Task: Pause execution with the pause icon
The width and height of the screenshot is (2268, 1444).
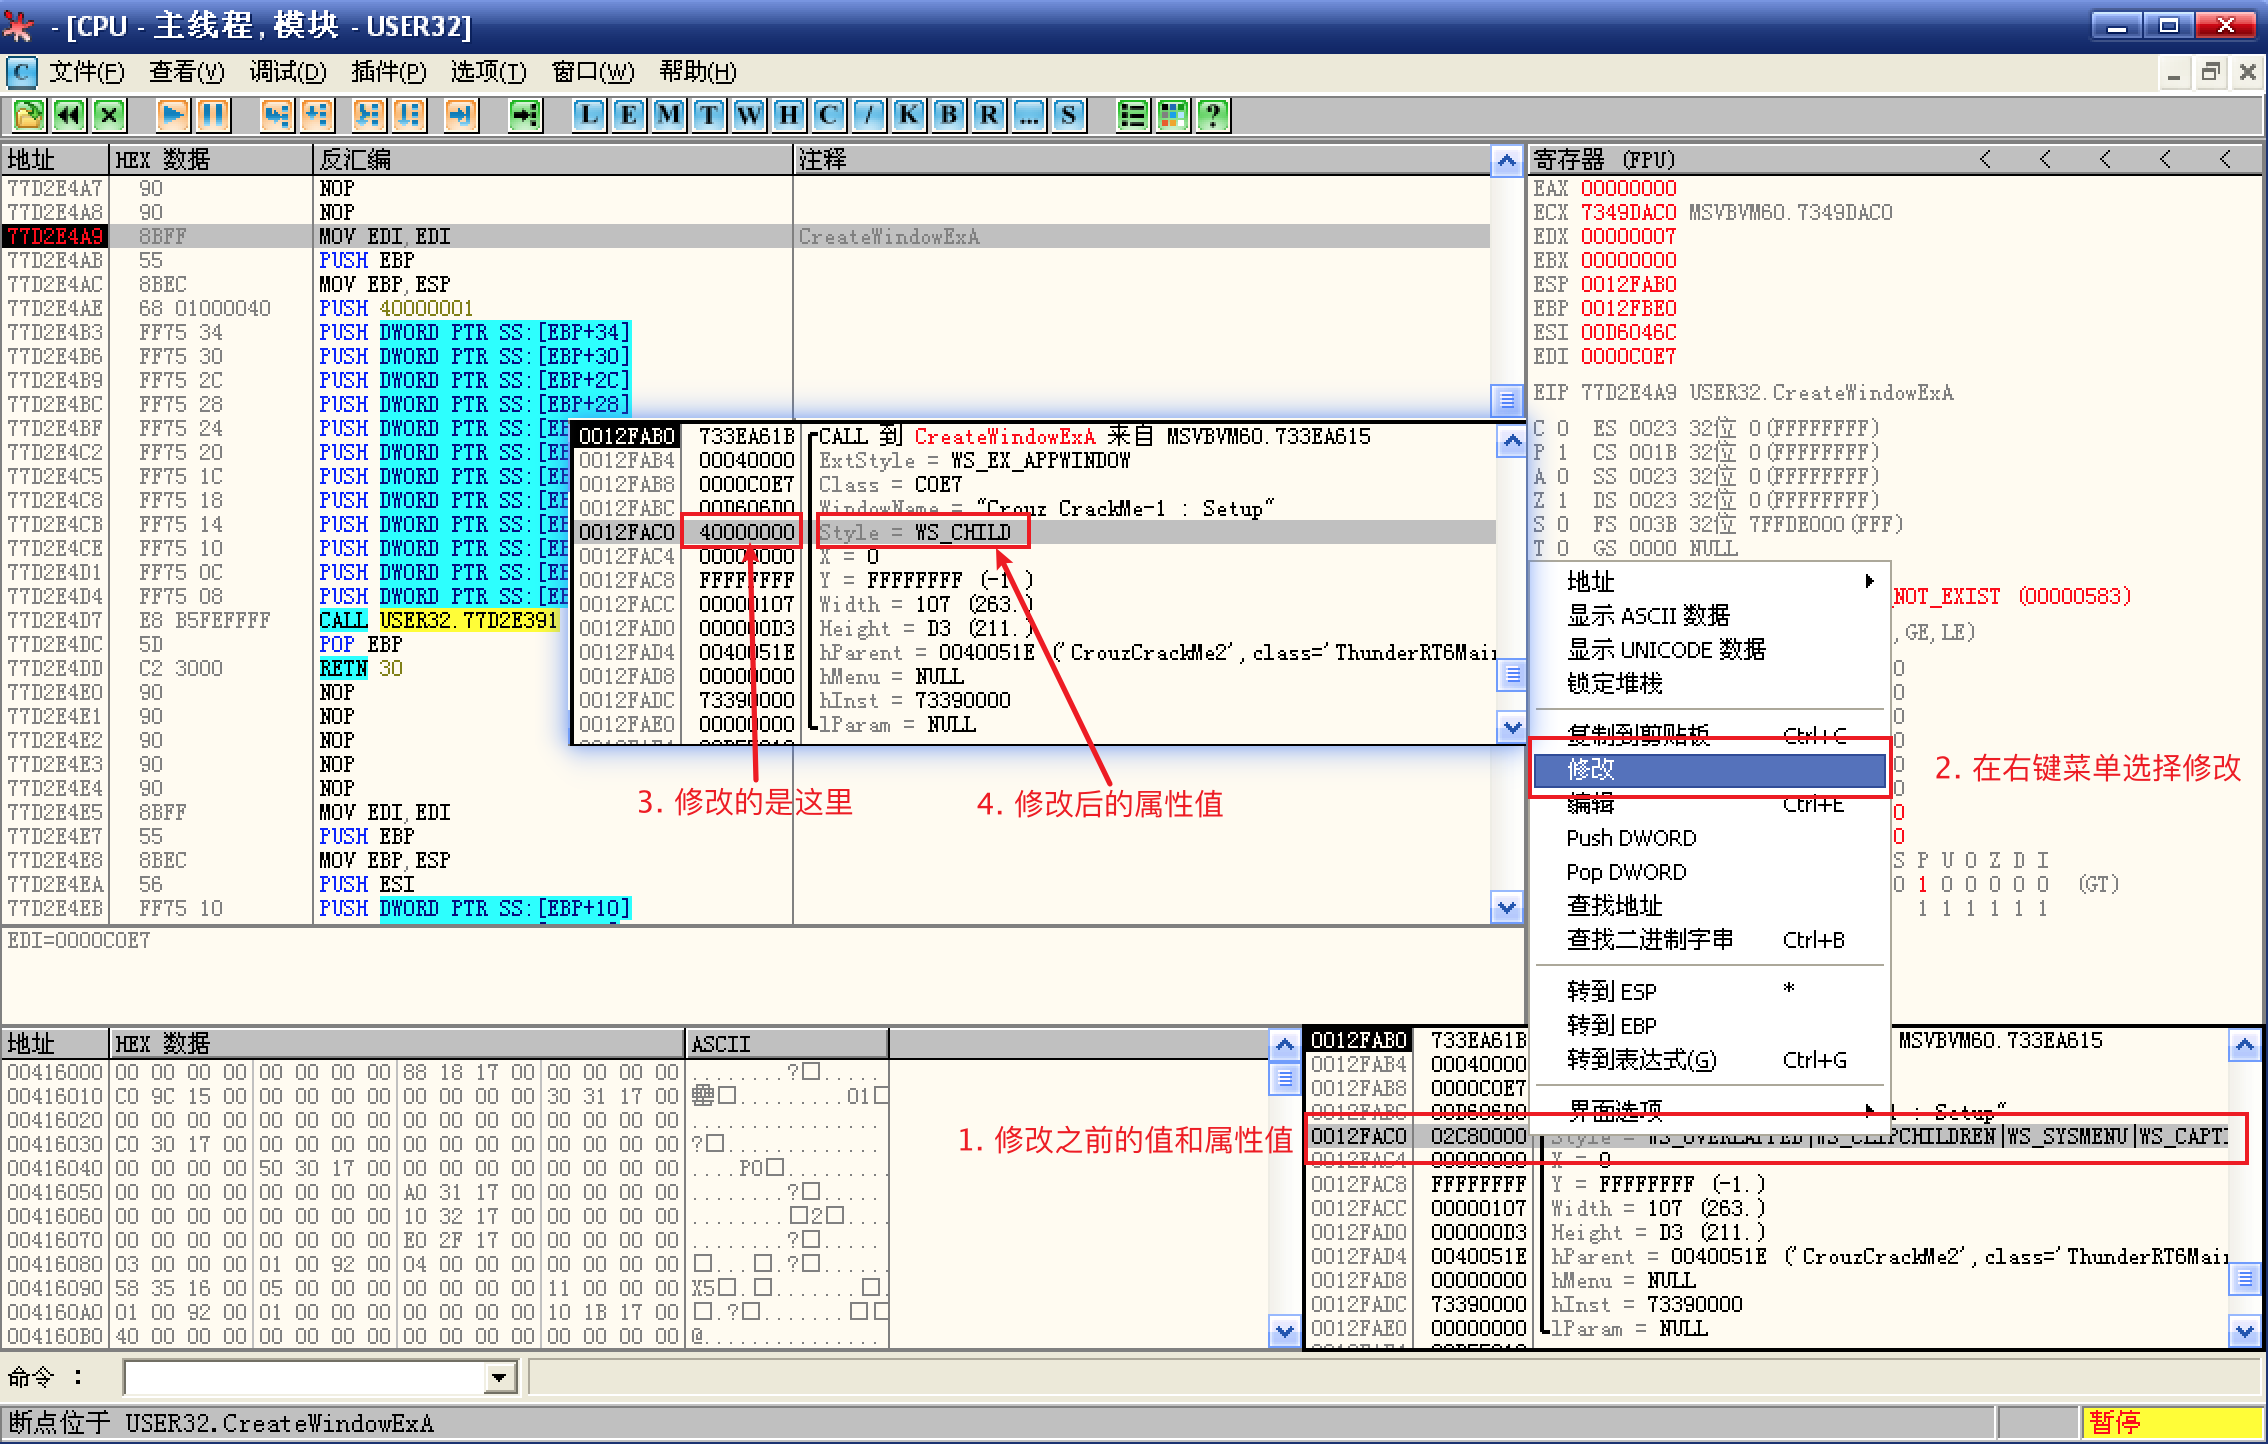Action: click(212, 116)
